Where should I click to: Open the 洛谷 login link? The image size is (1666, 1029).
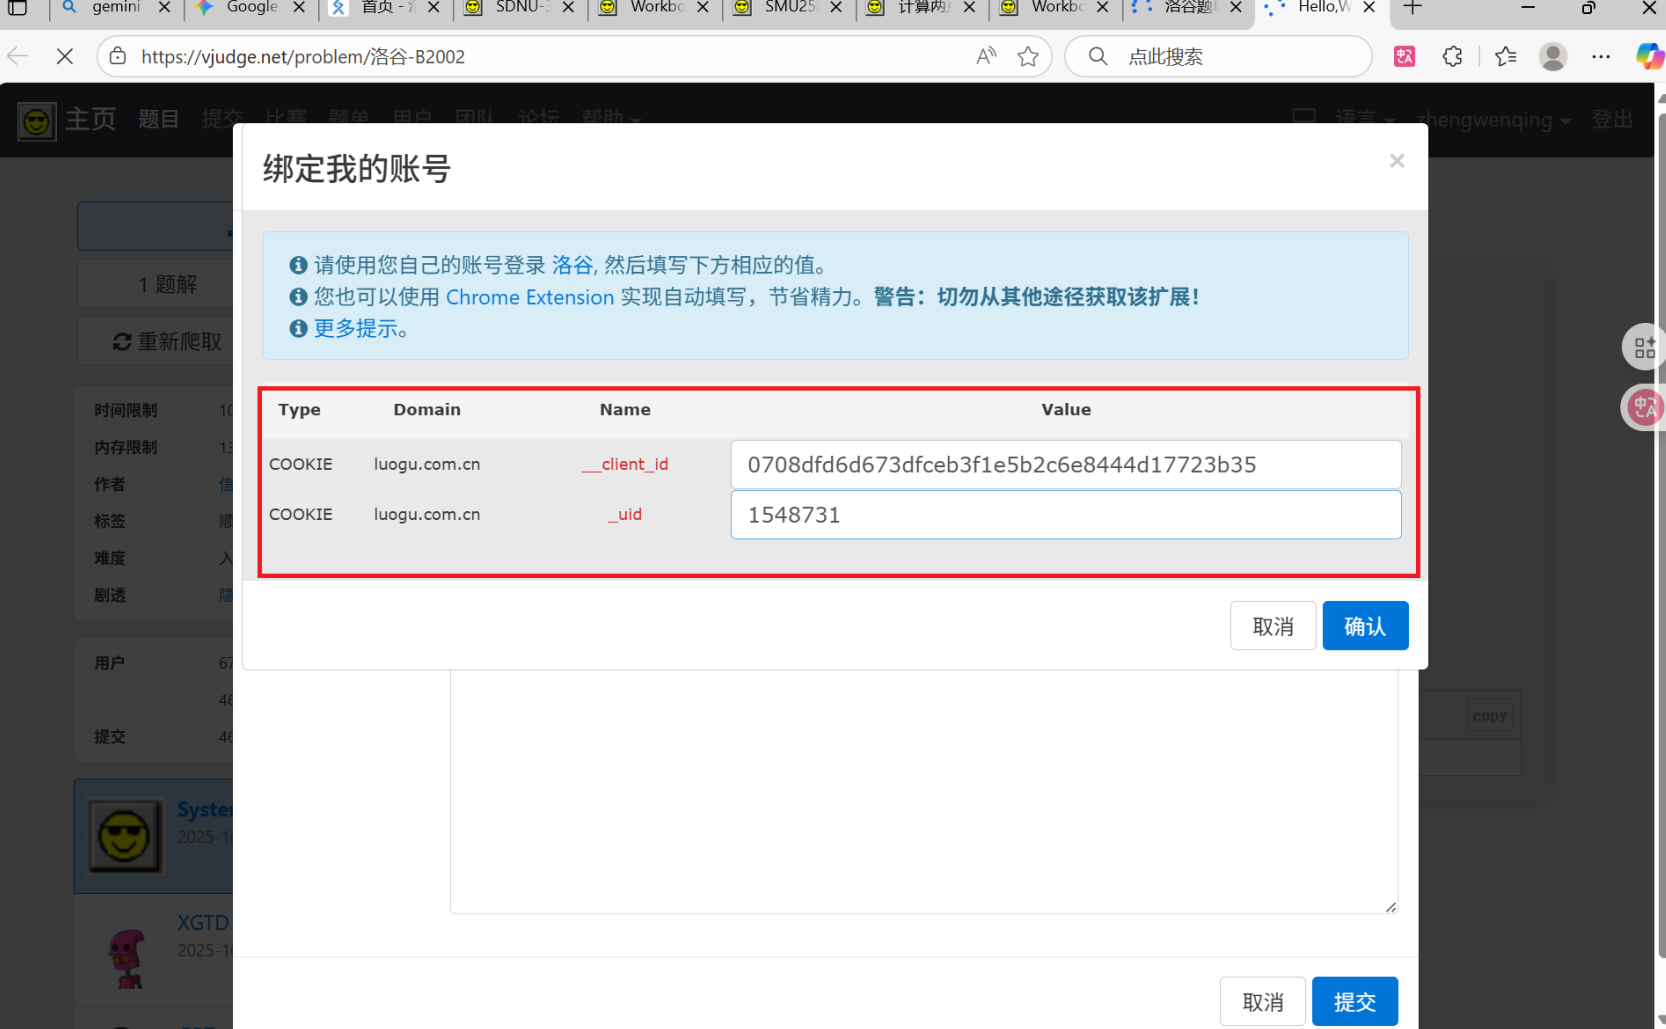tap(572, 265)
